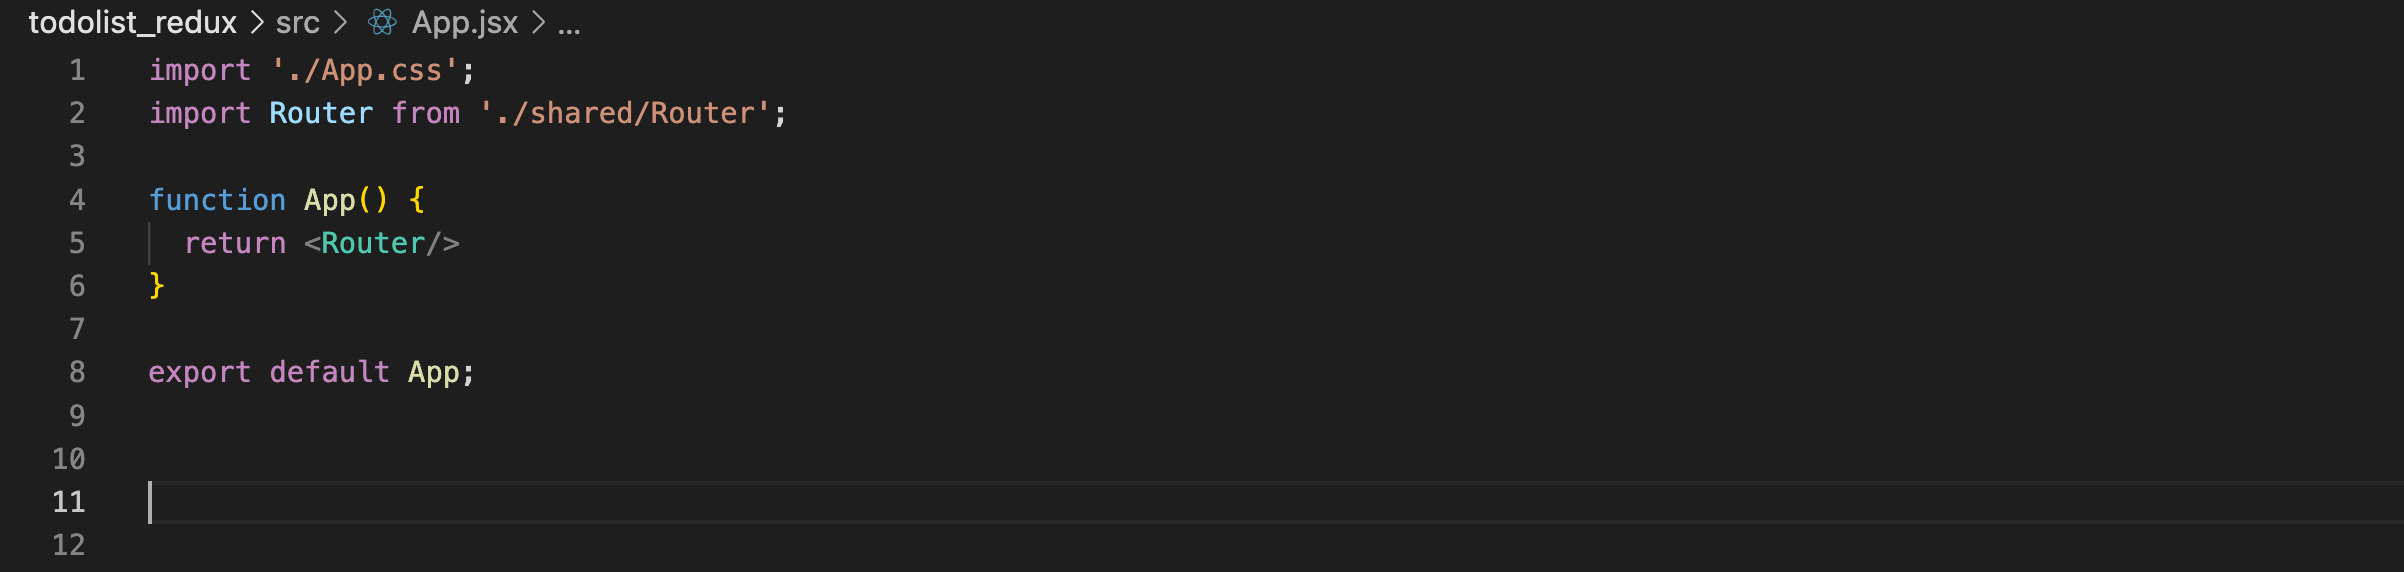The width and height of the screenshot is (2404, 572).
Task: Open the src breadcrumb segment
Action: [298, 22]
